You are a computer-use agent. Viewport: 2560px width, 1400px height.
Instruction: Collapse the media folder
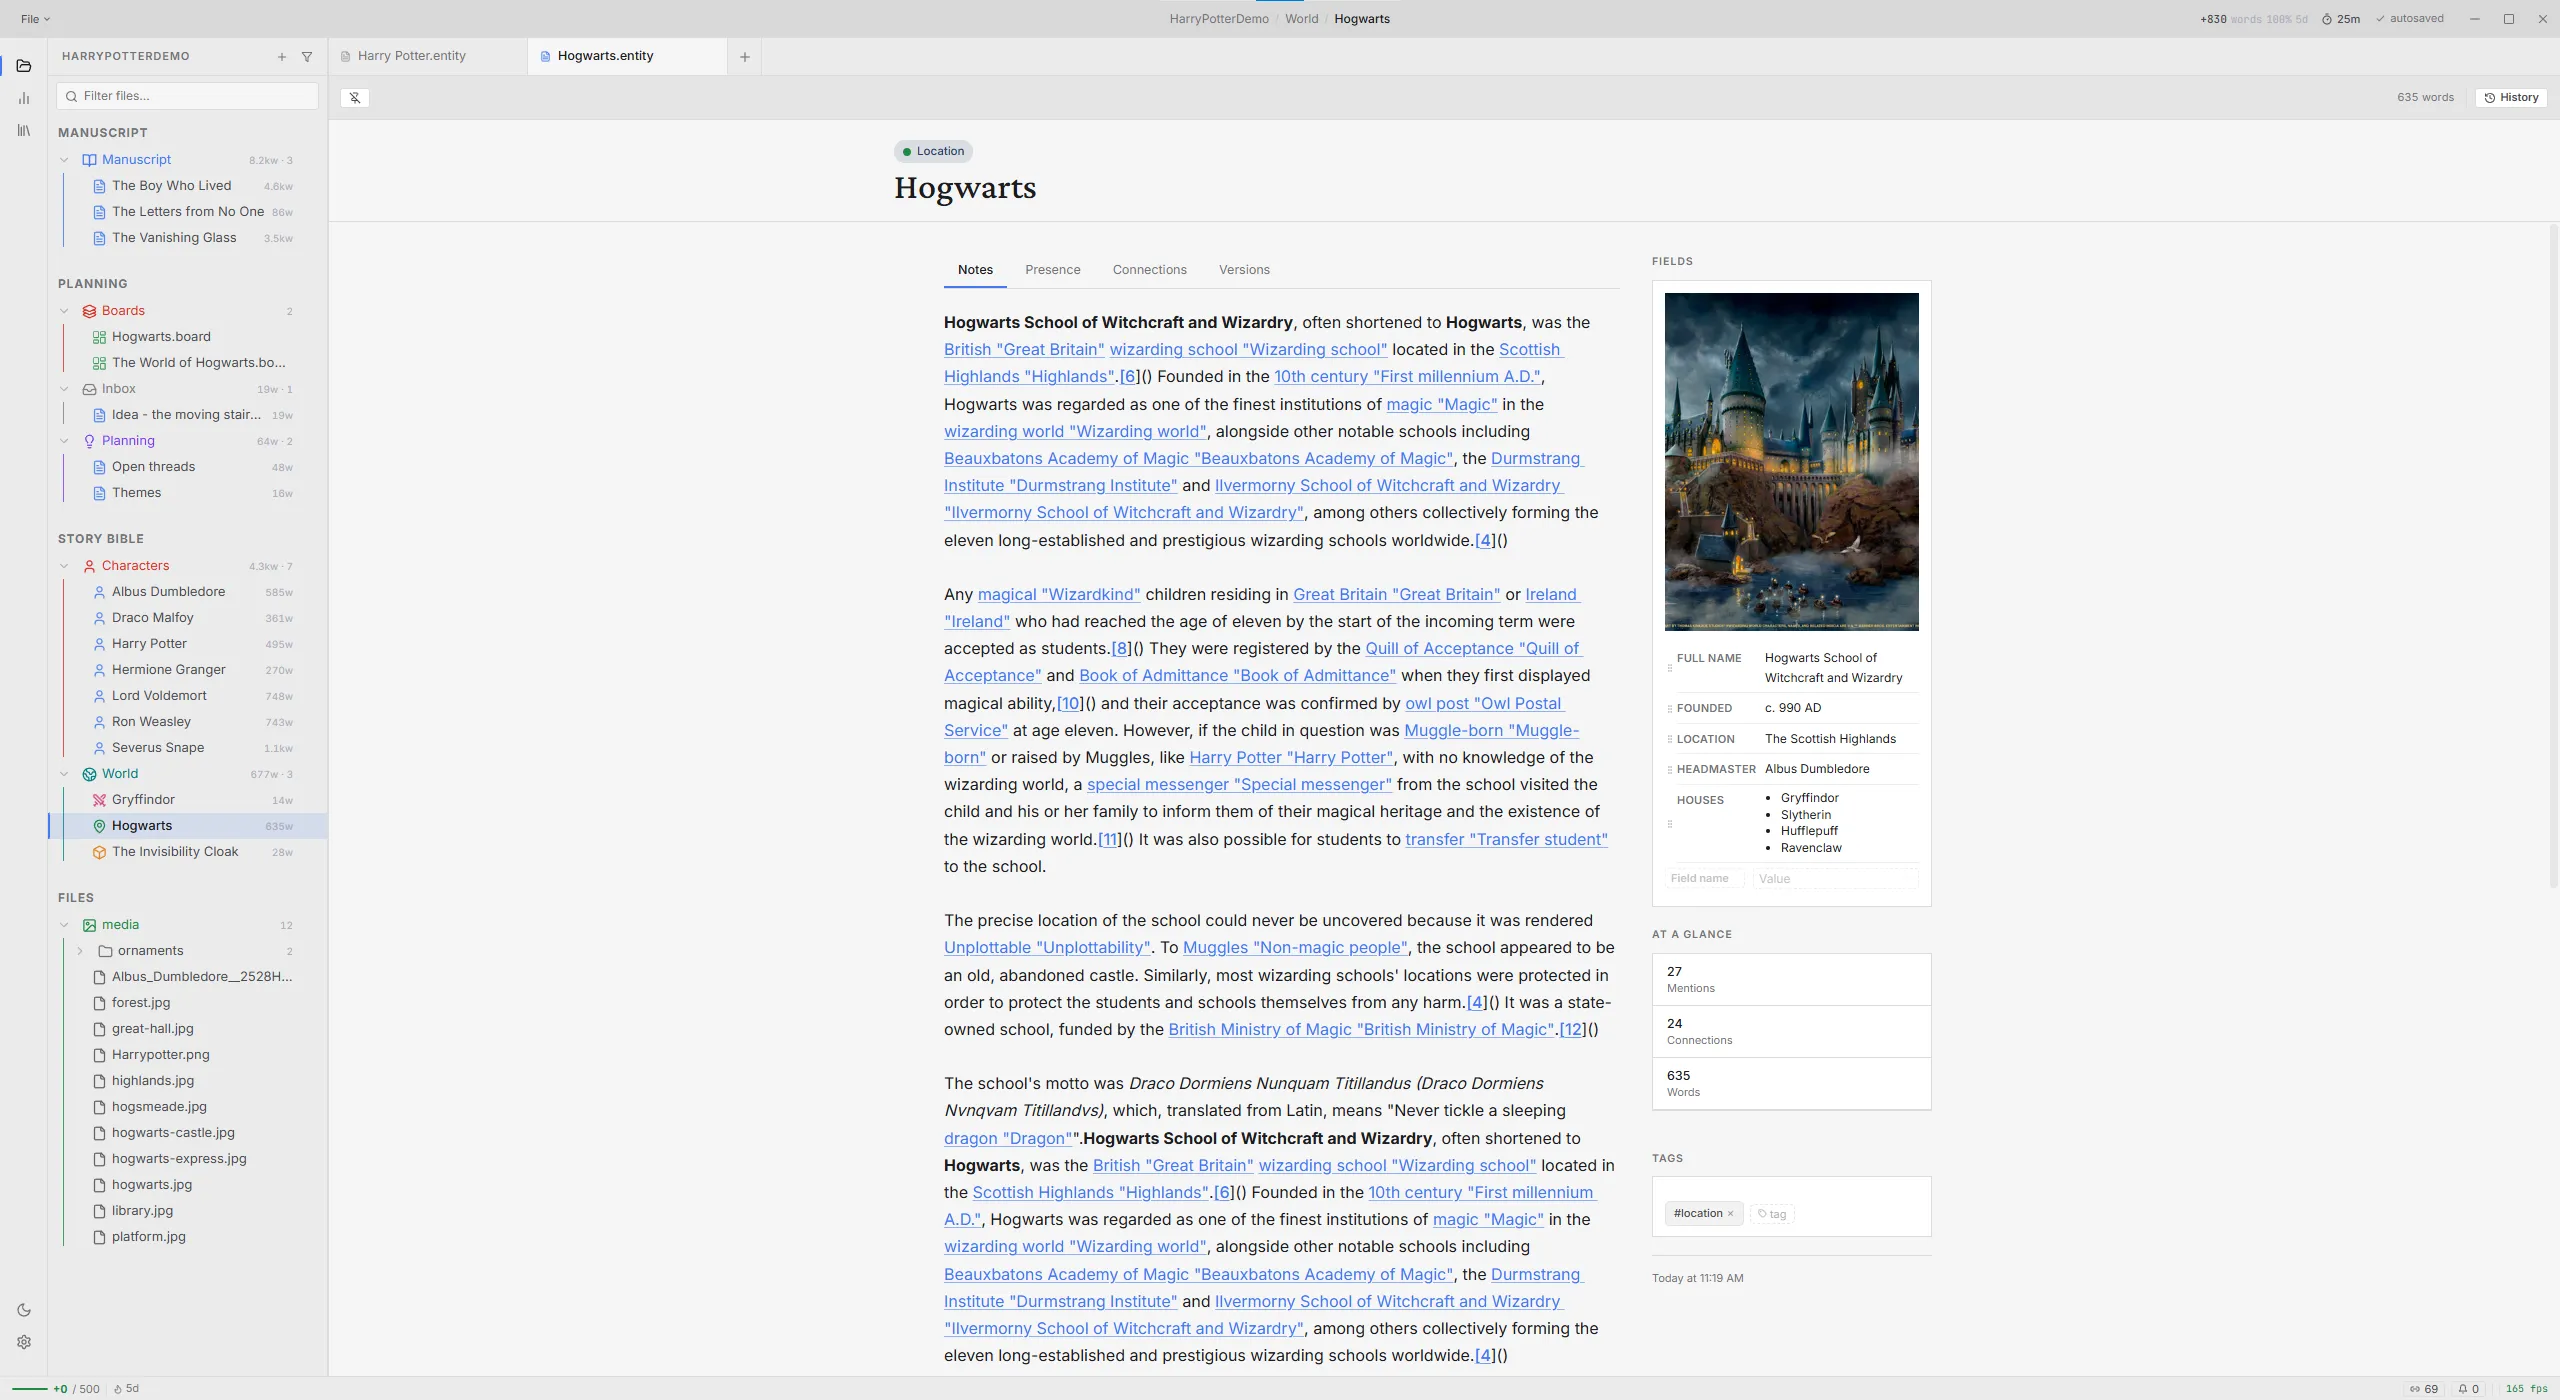(x=65, y=925)
